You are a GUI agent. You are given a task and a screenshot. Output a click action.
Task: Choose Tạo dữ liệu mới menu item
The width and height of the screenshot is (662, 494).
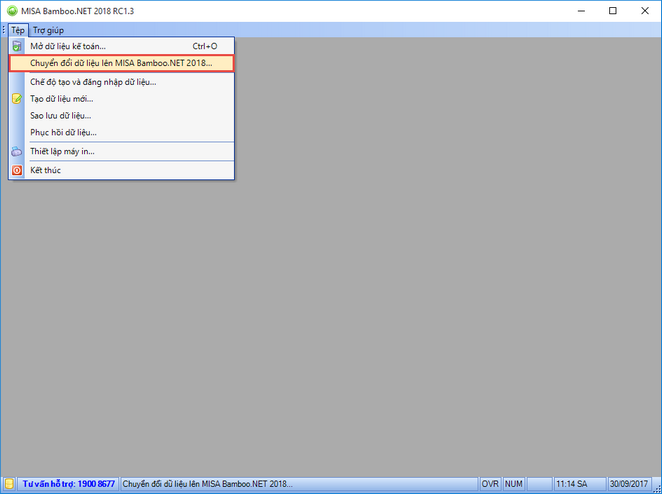click(x=122, y=99)
